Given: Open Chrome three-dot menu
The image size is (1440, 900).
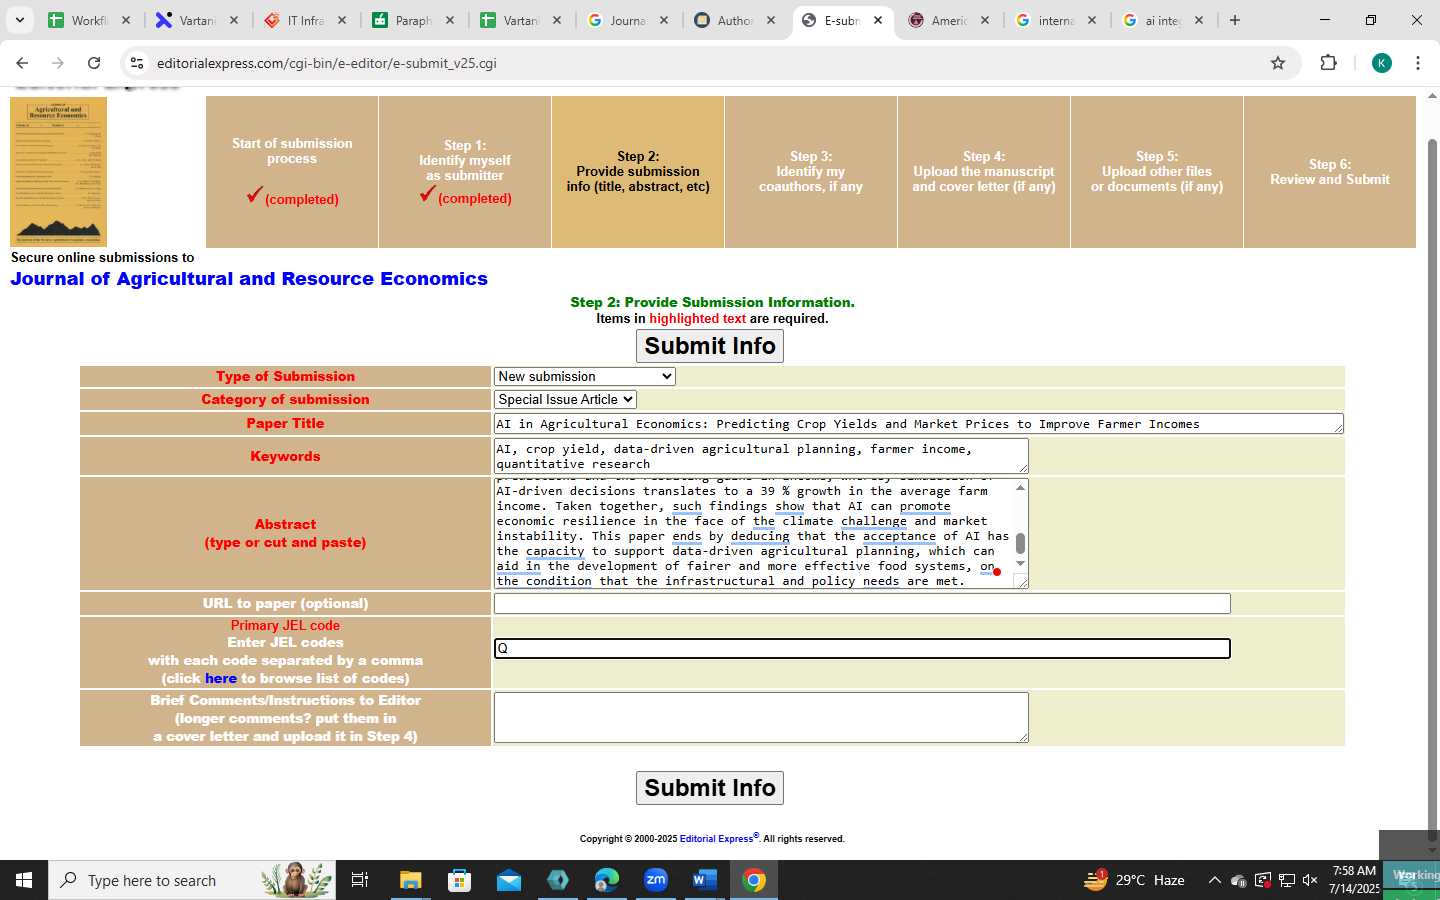Looking at the screenshot, I should tap(1418, 63).
